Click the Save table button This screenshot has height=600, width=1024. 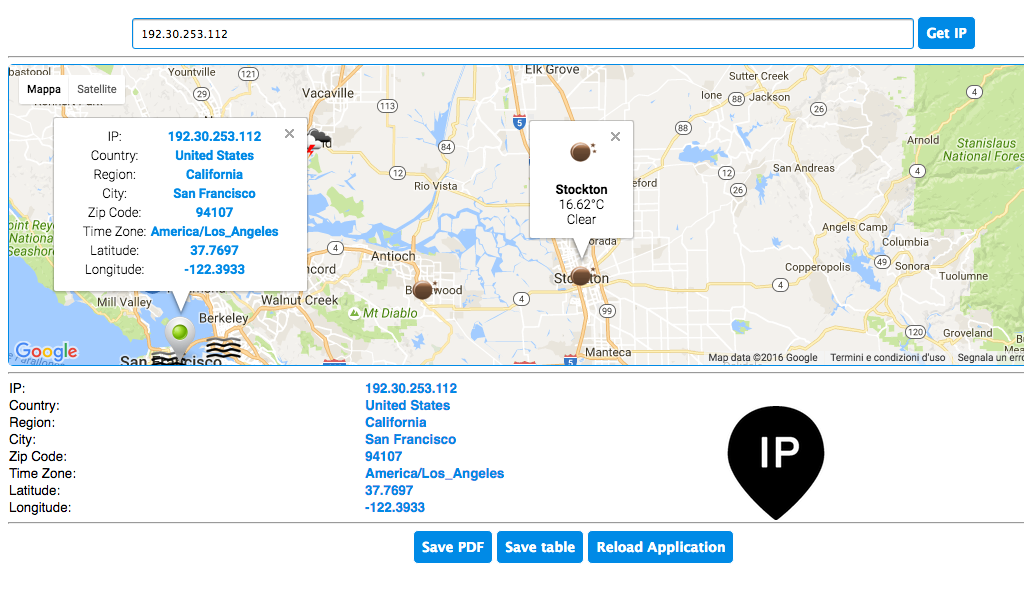point(539,547)
